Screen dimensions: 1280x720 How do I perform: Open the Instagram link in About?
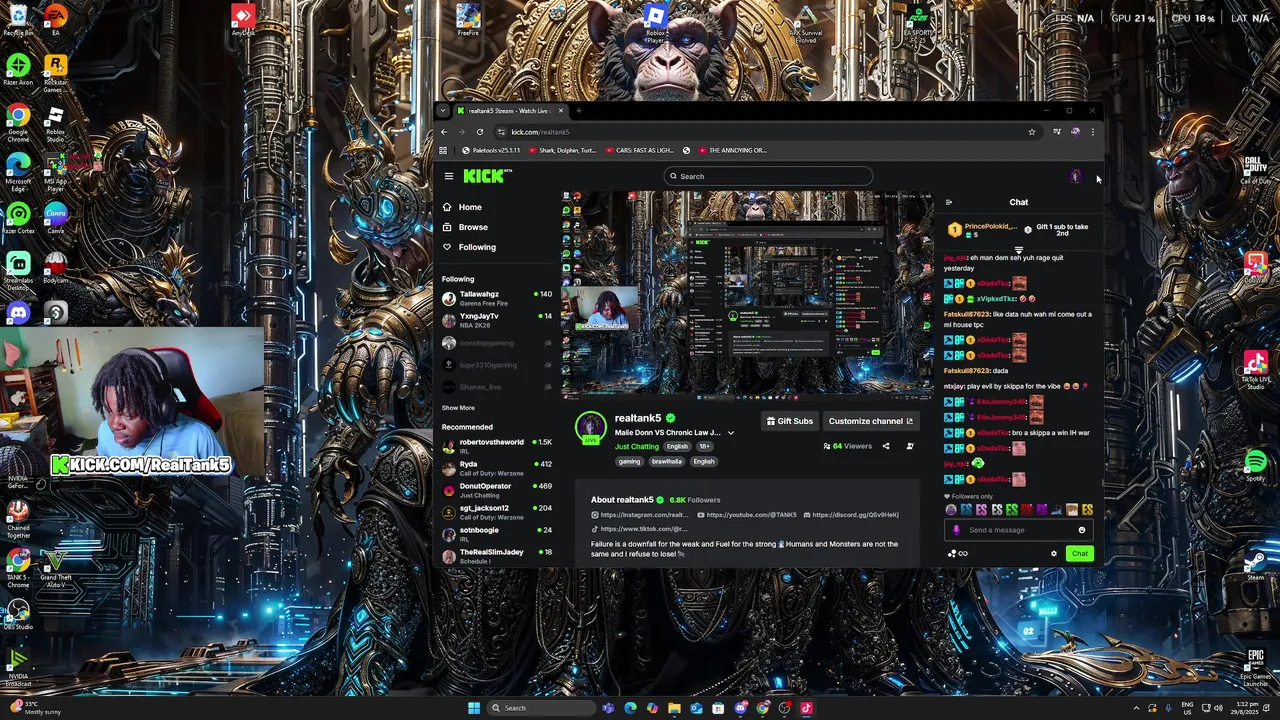(x=639, y=515)
